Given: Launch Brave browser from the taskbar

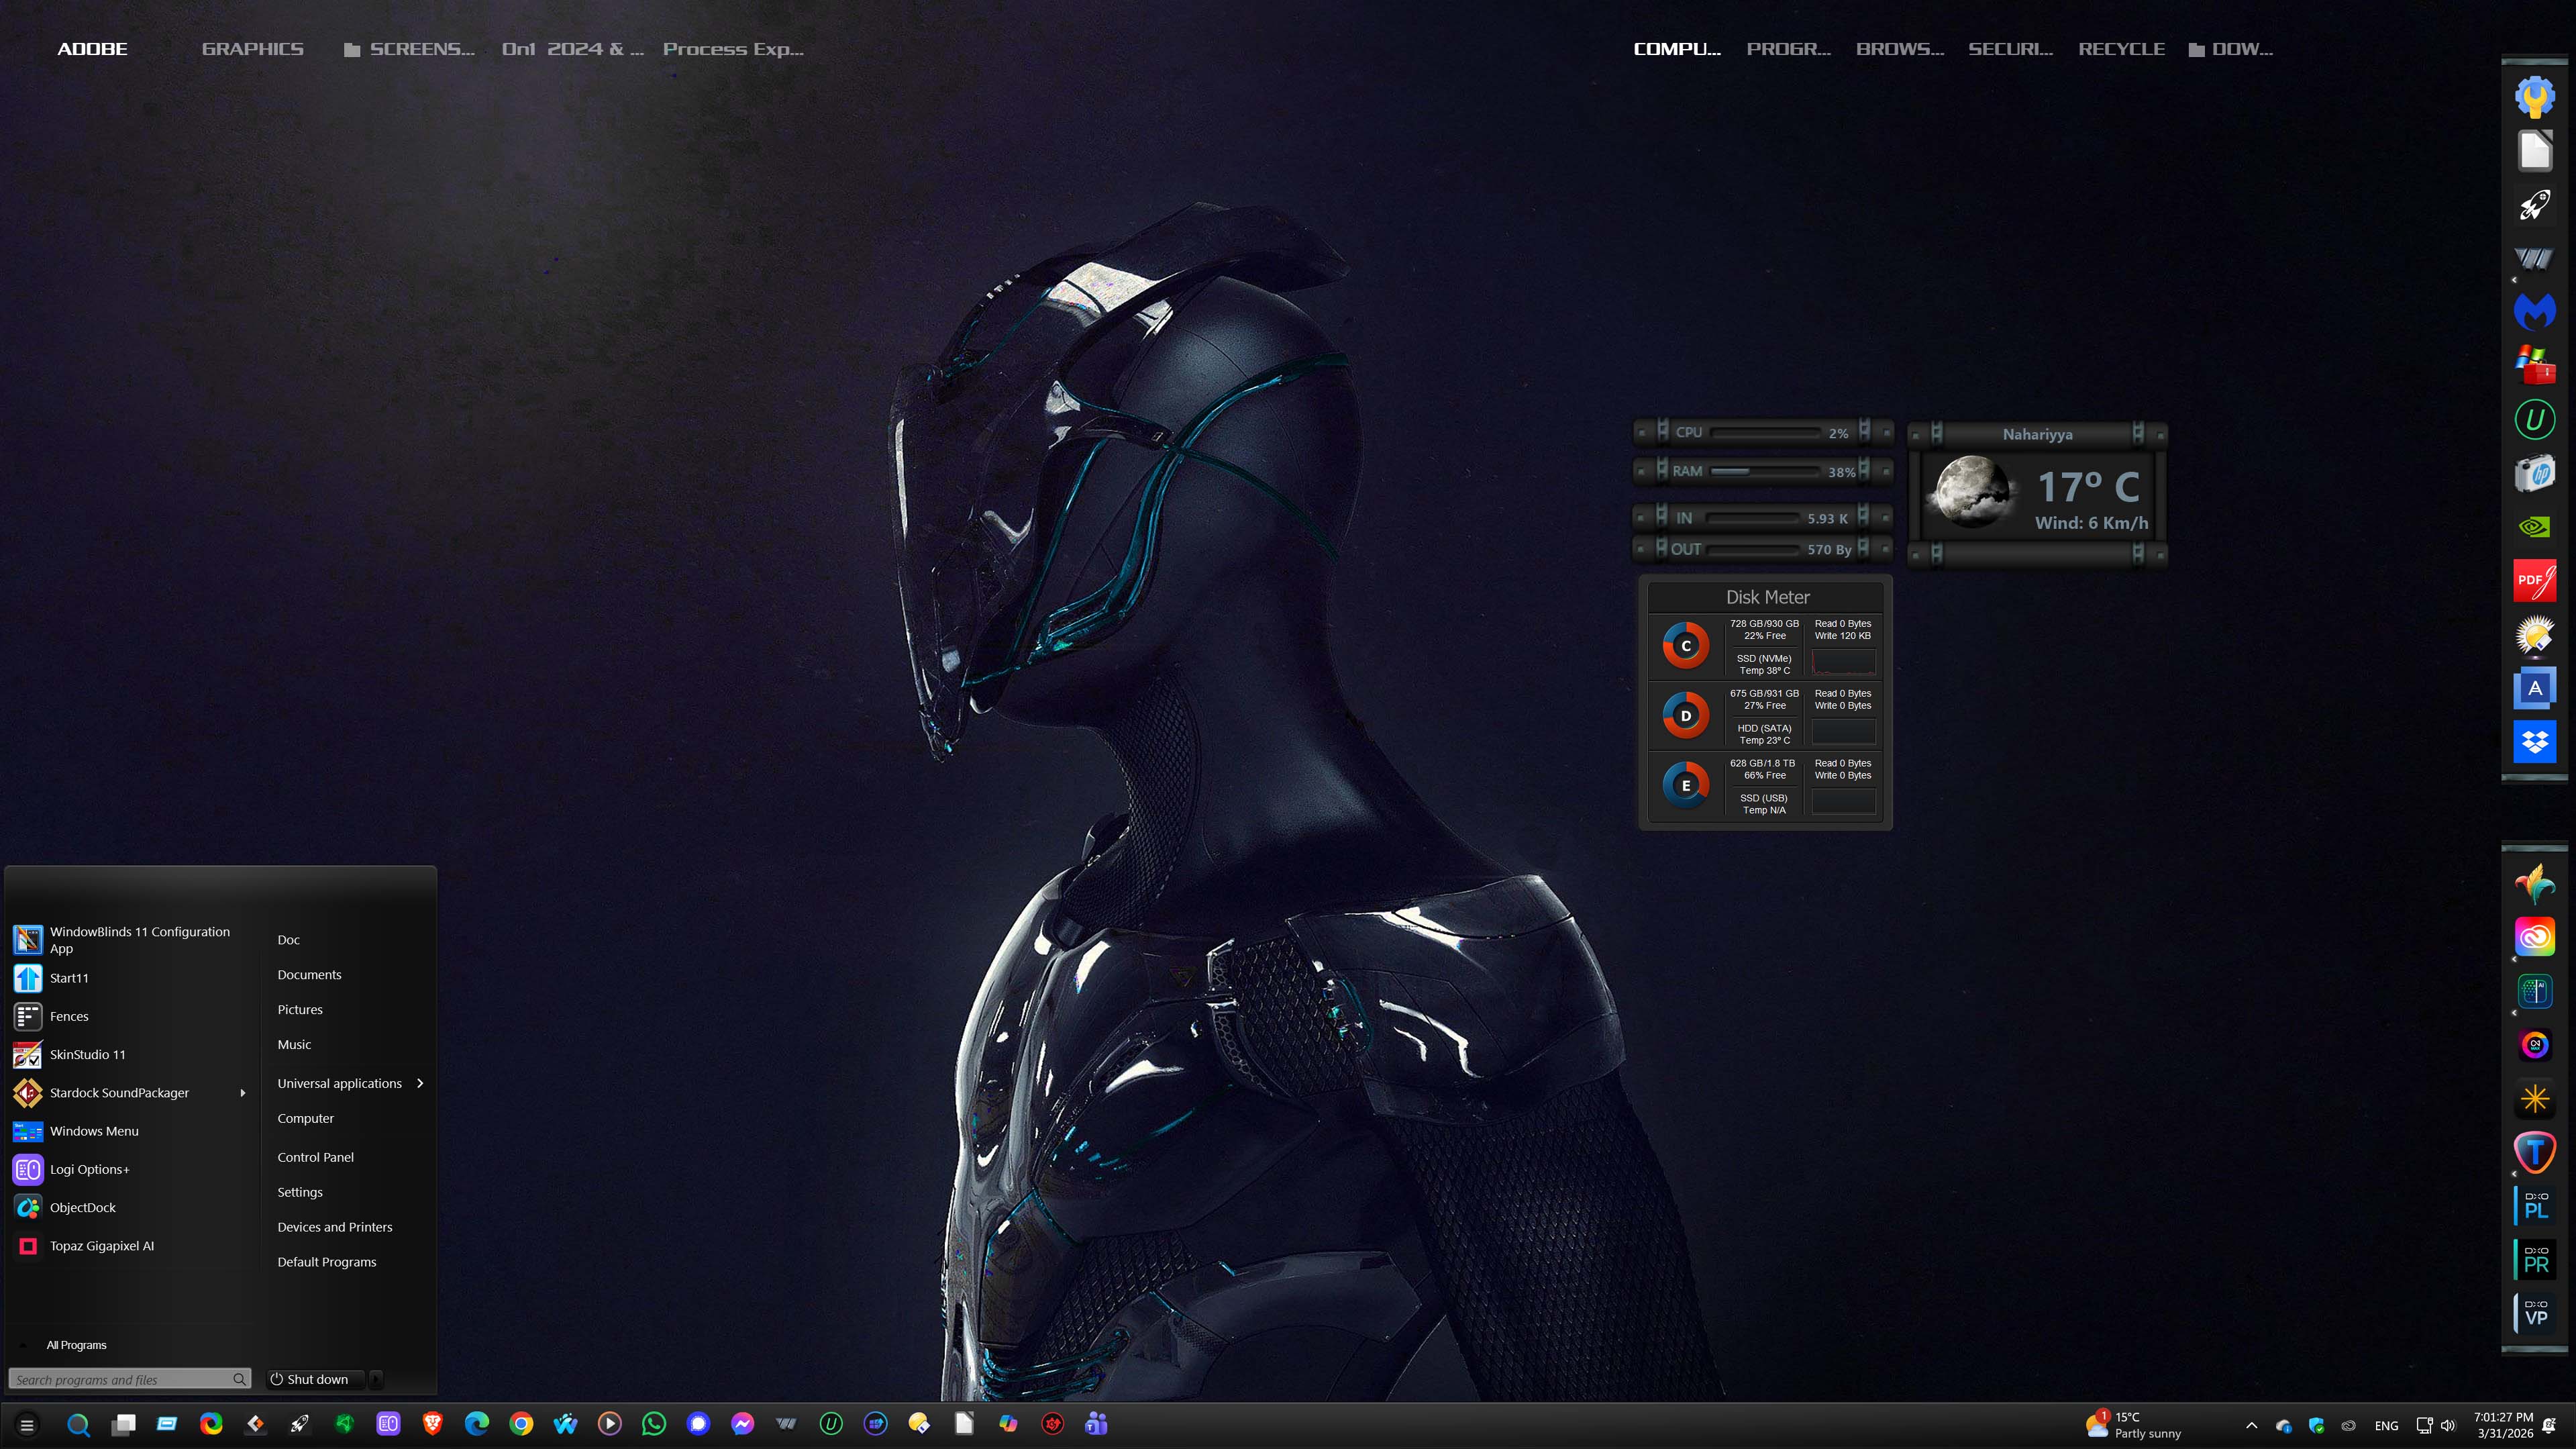Looking at the screenshot, I should pos(432,1424).
